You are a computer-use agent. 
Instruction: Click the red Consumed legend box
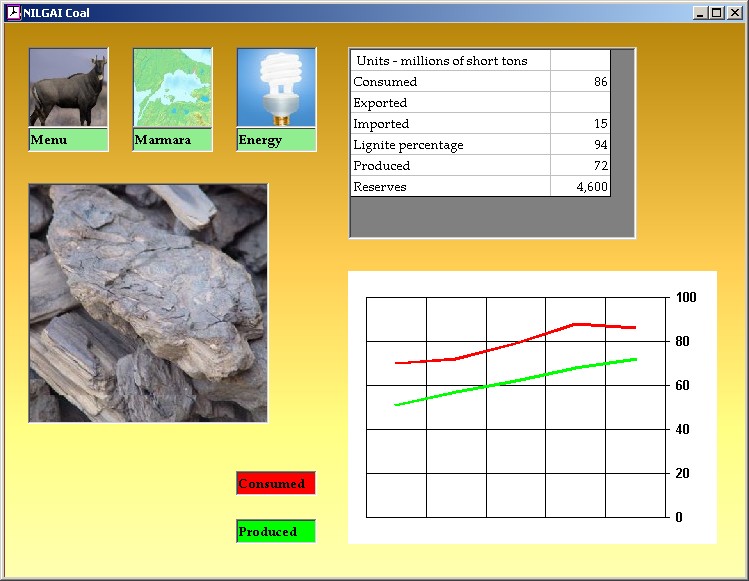(276, 484)
